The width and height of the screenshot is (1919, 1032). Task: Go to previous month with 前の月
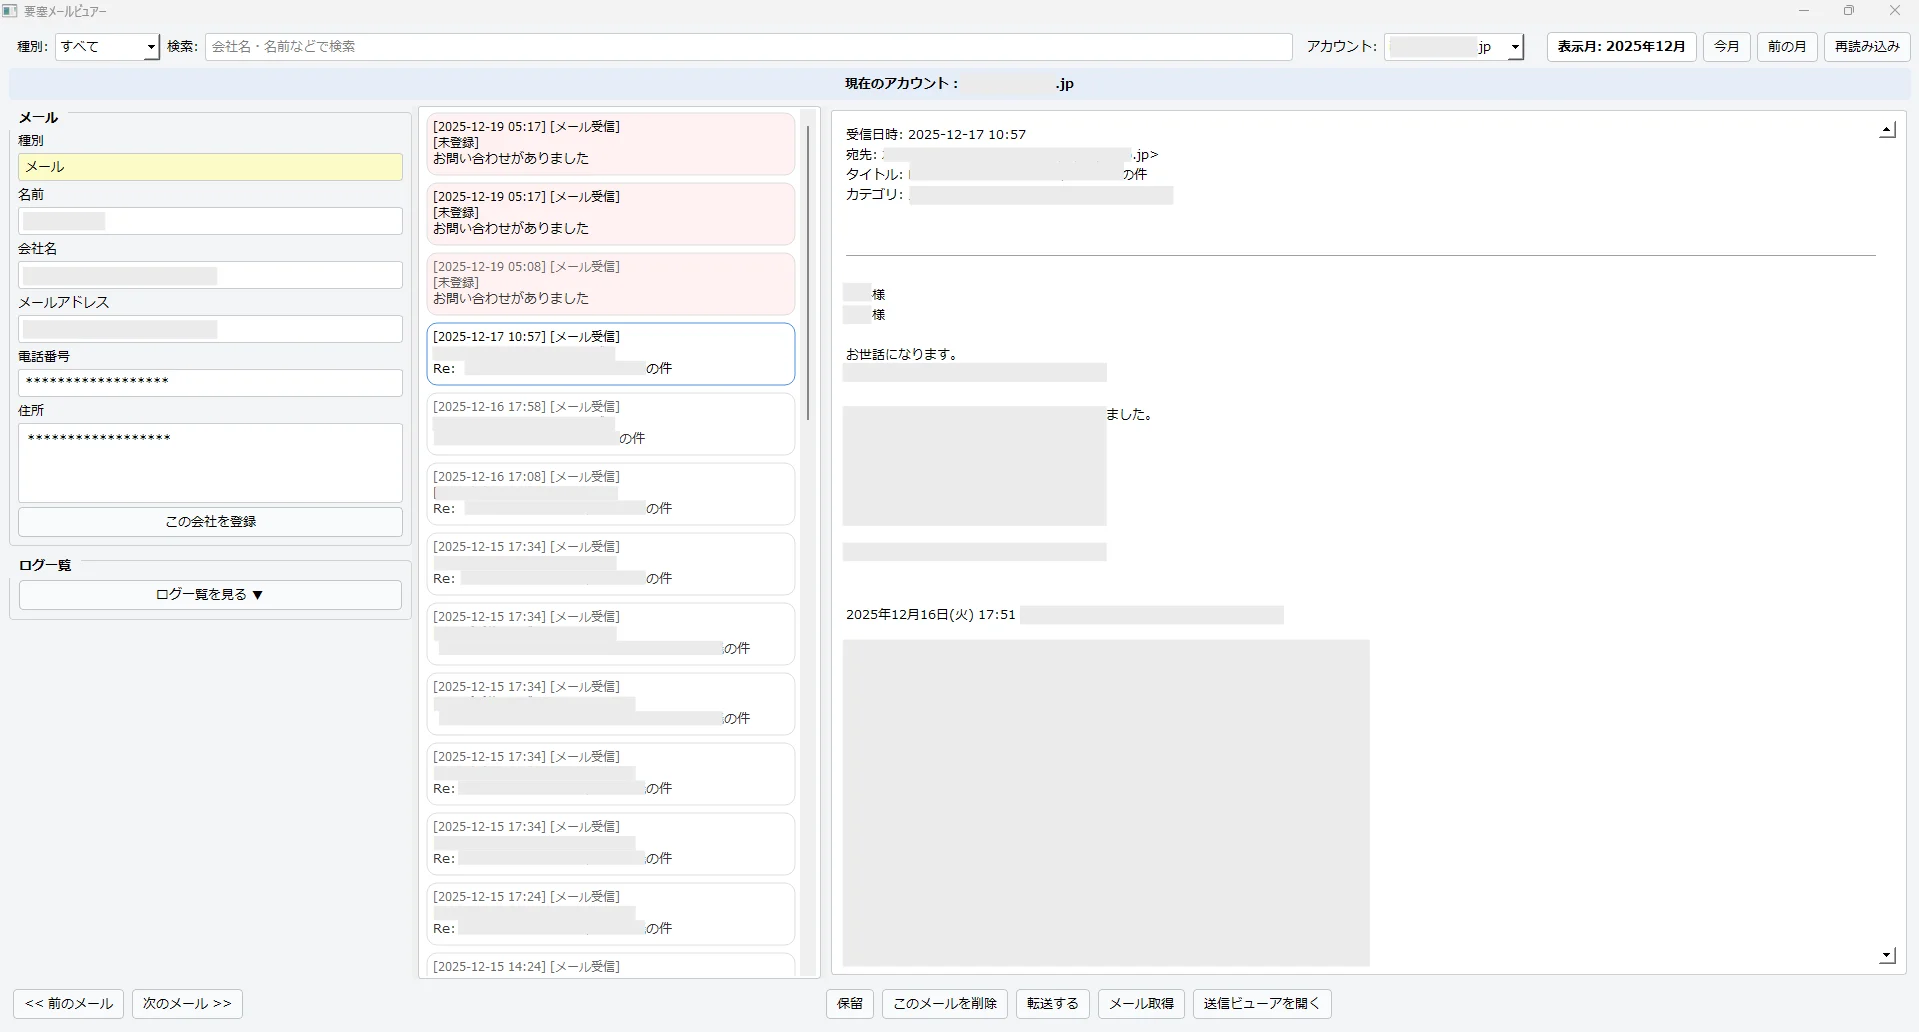[x=1786, y=47]
